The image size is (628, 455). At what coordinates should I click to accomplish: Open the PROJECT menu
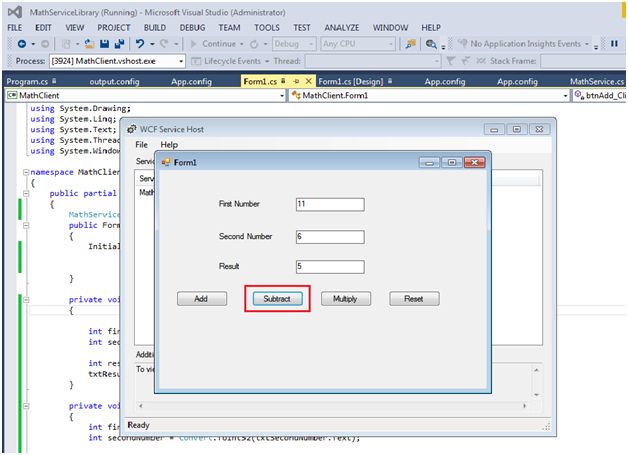click(x=114, y=28)
